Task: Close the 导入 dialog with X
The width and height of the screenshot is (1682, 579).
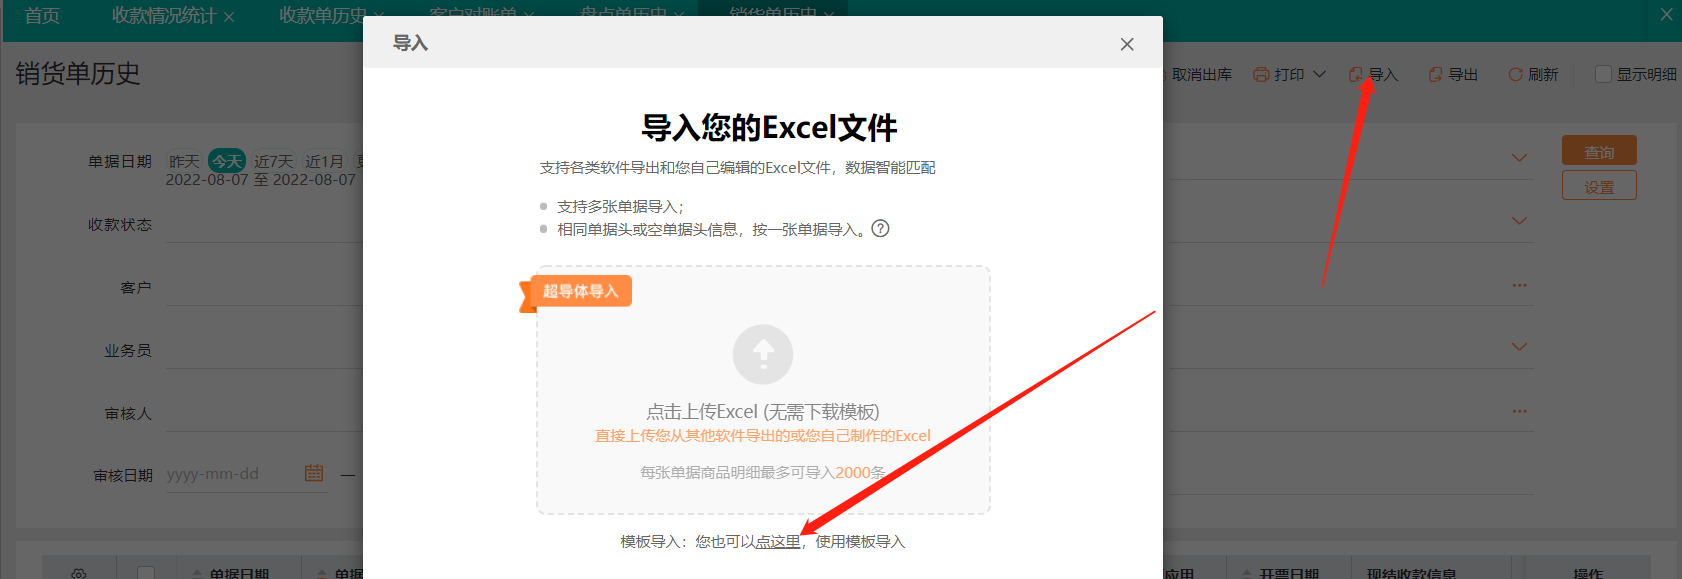Action: pos(1127,44)
